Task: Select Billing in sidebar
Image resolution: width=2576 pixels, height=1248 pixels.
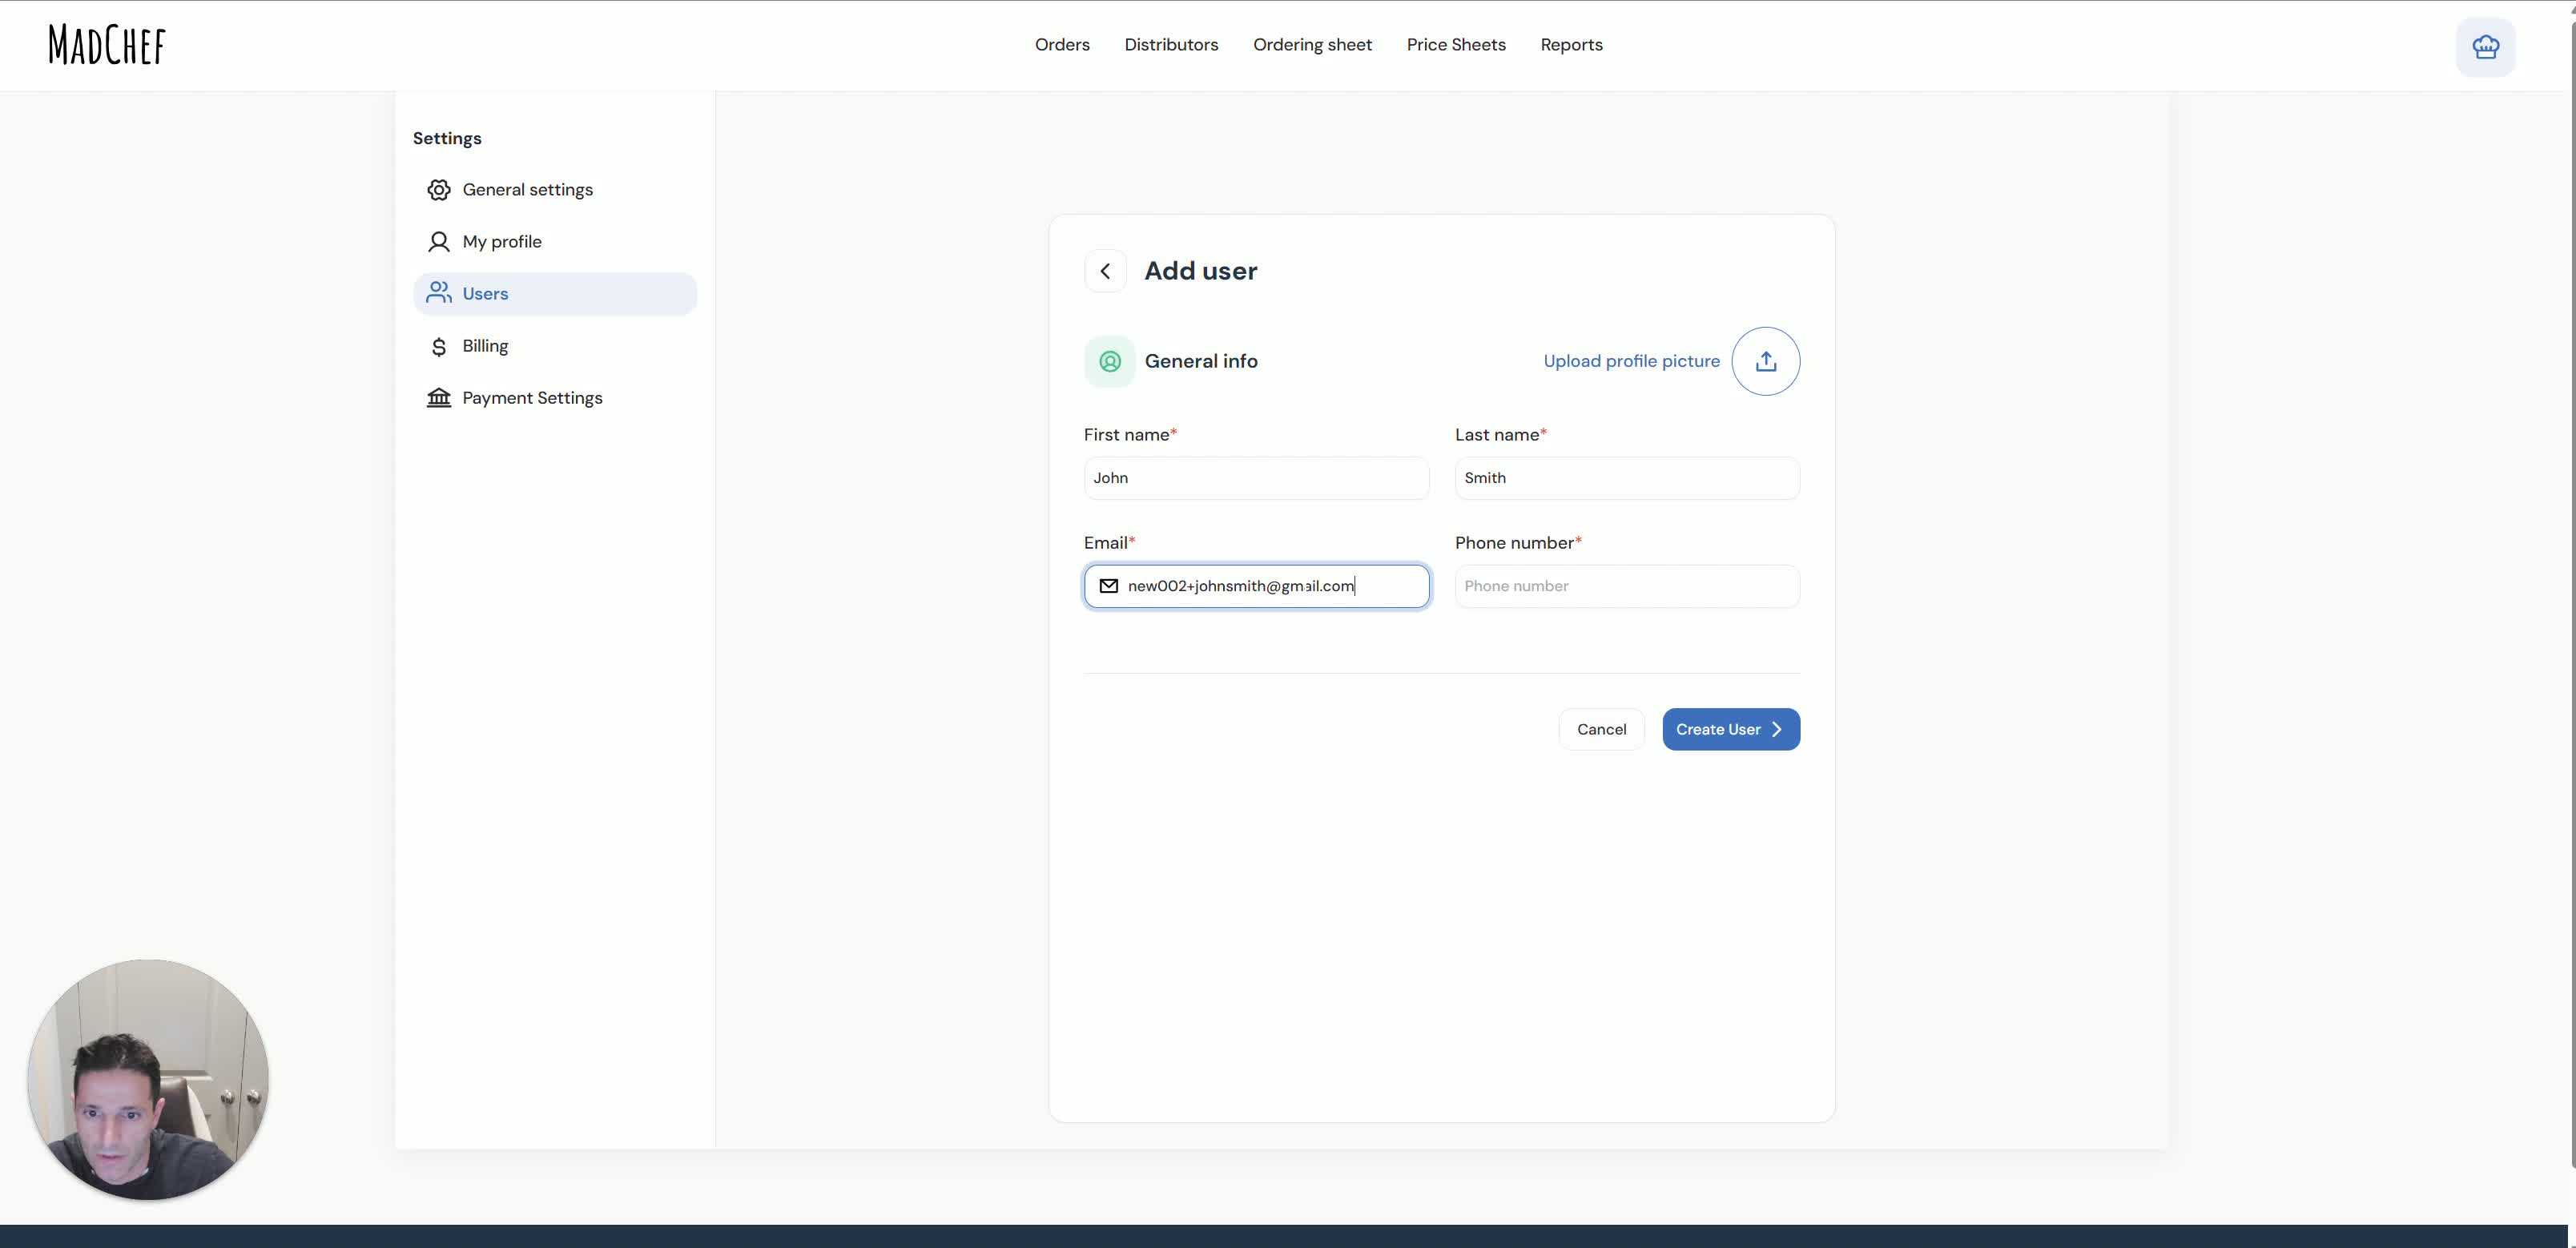Action: pyautogui.click(x=555, y=346)
